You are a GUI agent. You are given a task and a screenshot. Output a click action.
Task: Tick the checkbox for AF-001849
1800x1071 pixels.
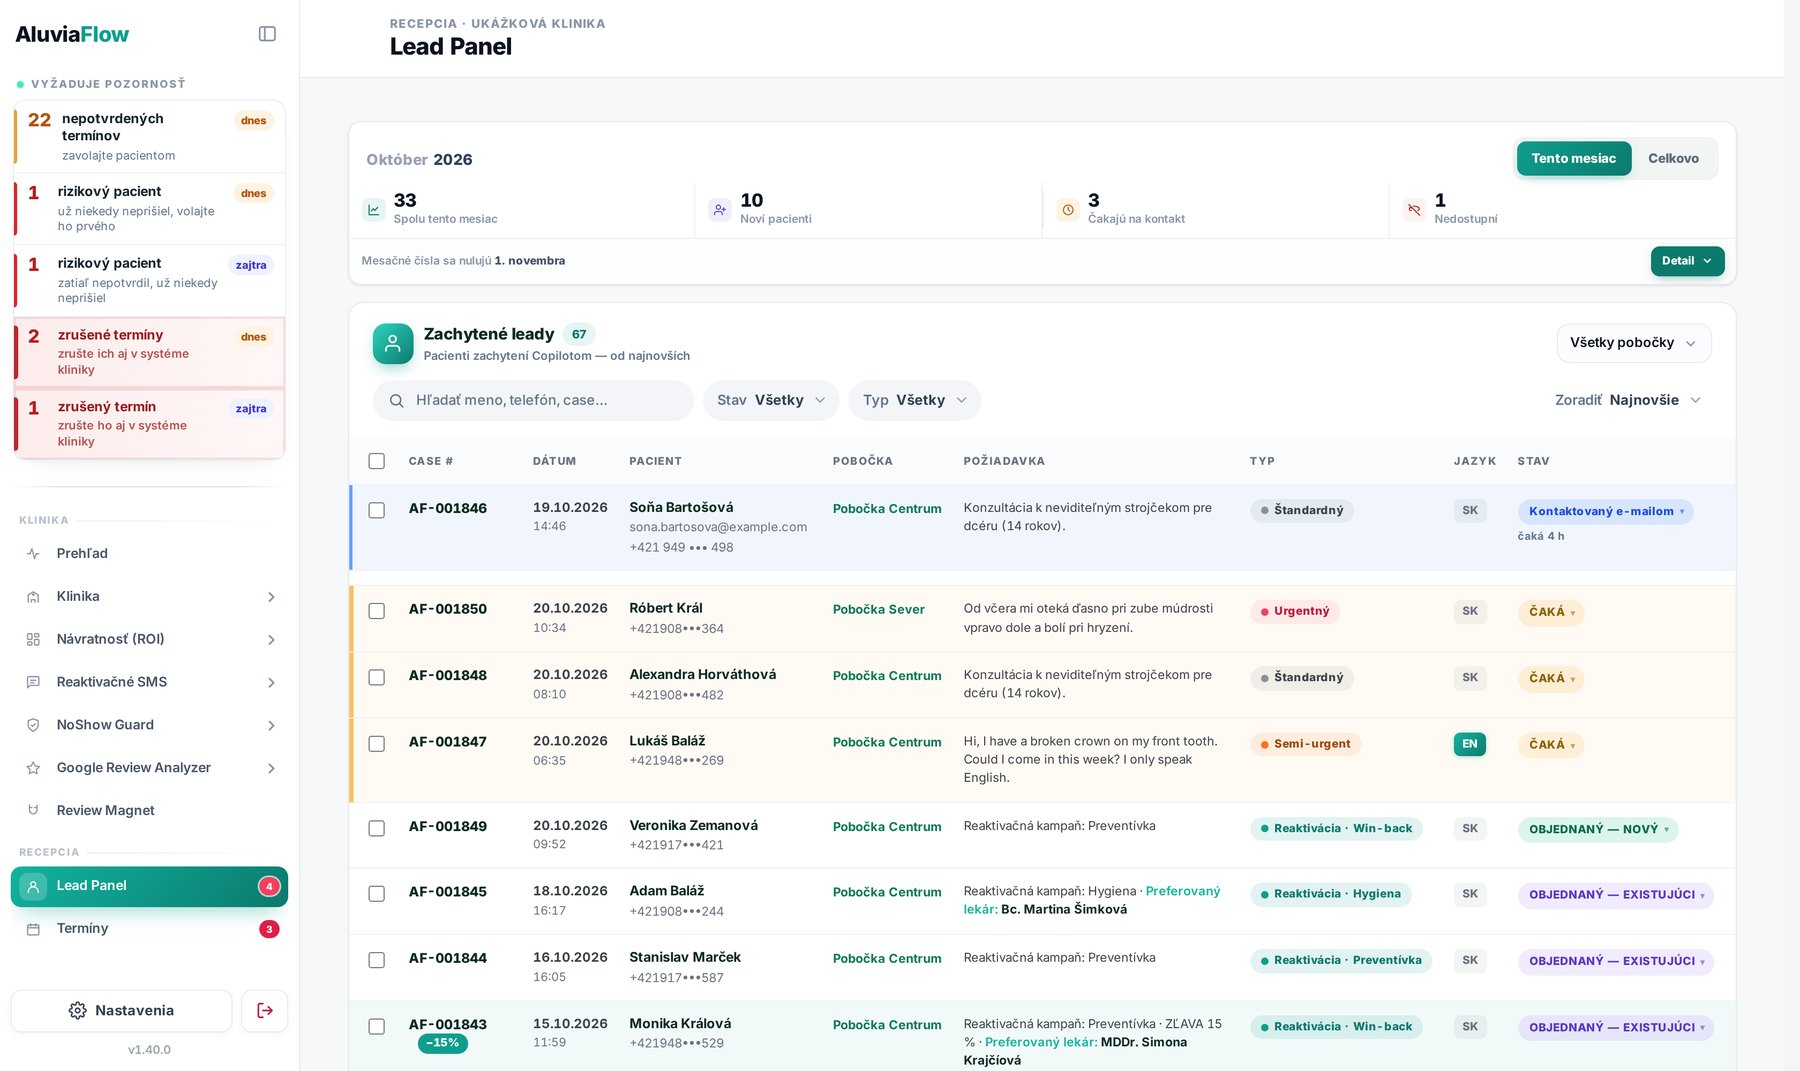pos(377,829)
